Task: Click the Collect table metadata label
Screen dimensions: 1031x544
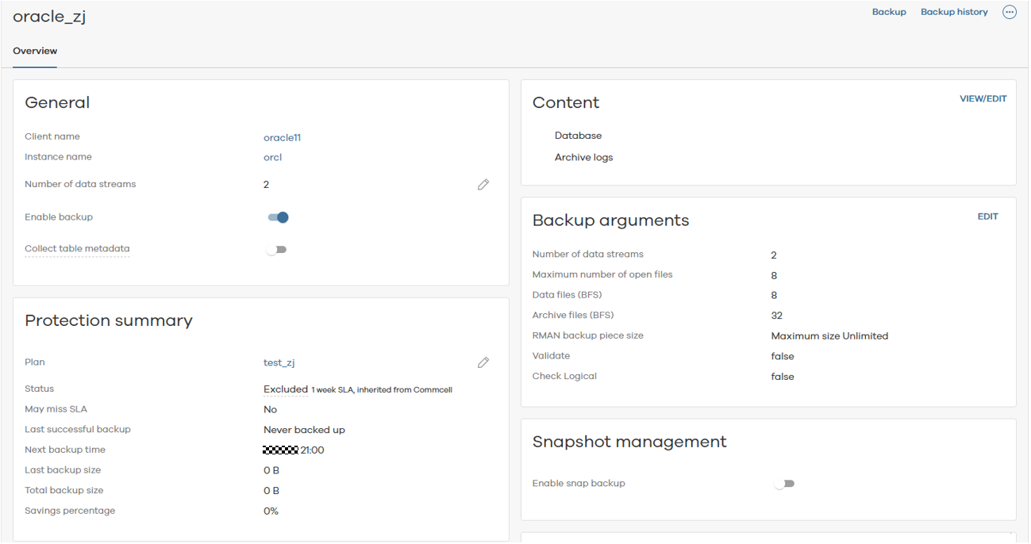Action: 77,249
